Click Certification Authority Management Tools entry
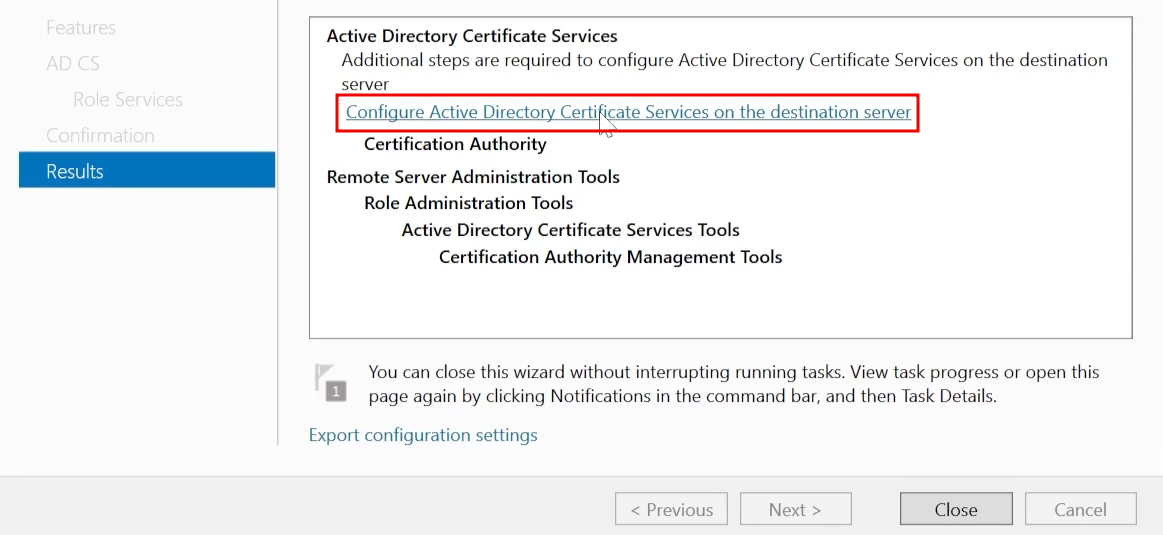The image size is (1163, 535). 610,257
